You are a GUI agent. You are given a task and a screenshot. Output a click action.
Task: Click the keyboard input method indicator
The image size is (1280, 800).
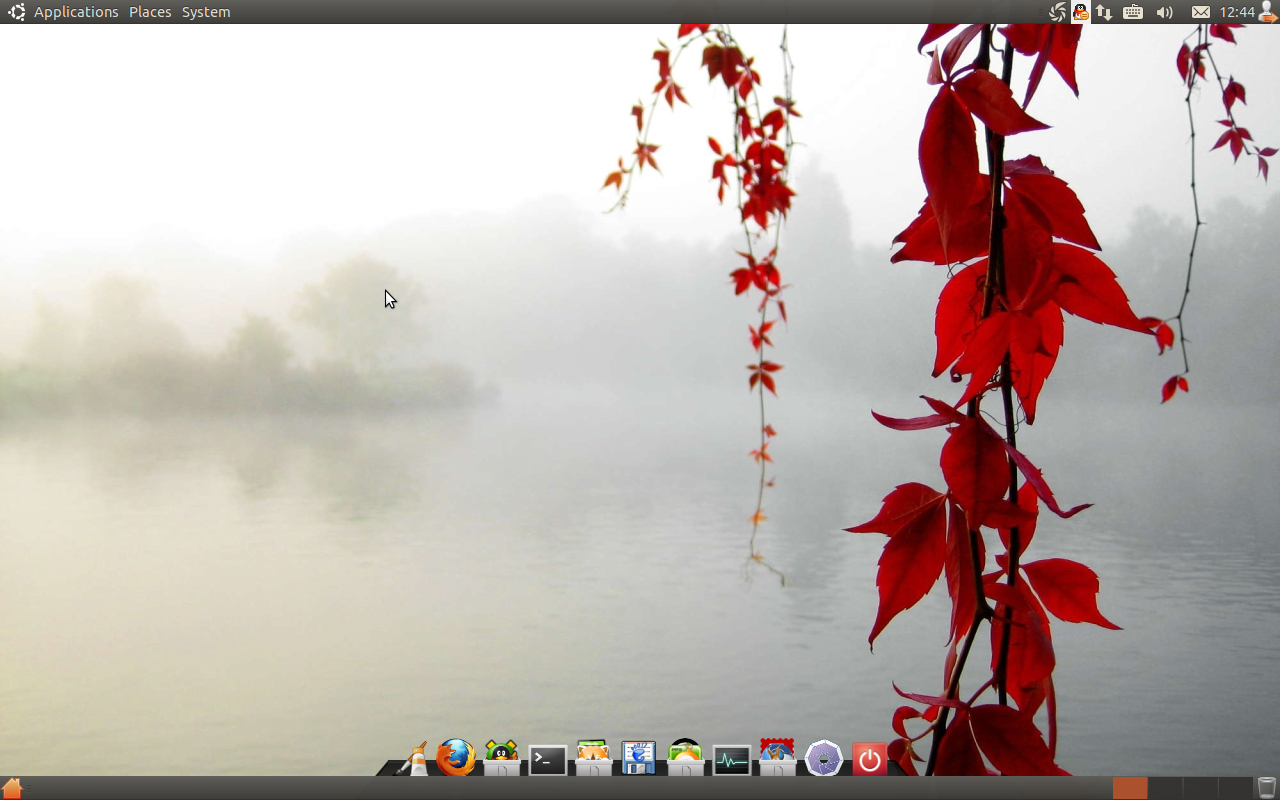(x=1133, y=12)
